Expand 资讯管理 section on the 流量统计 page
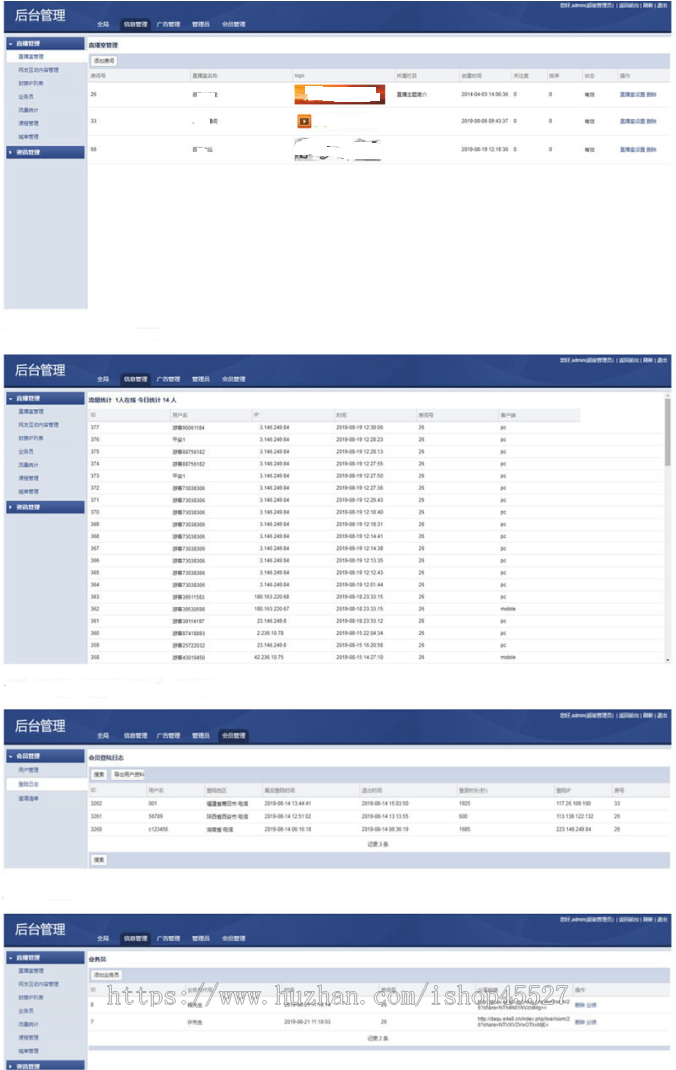The image size is (676, 1070). tap(45, 507)
